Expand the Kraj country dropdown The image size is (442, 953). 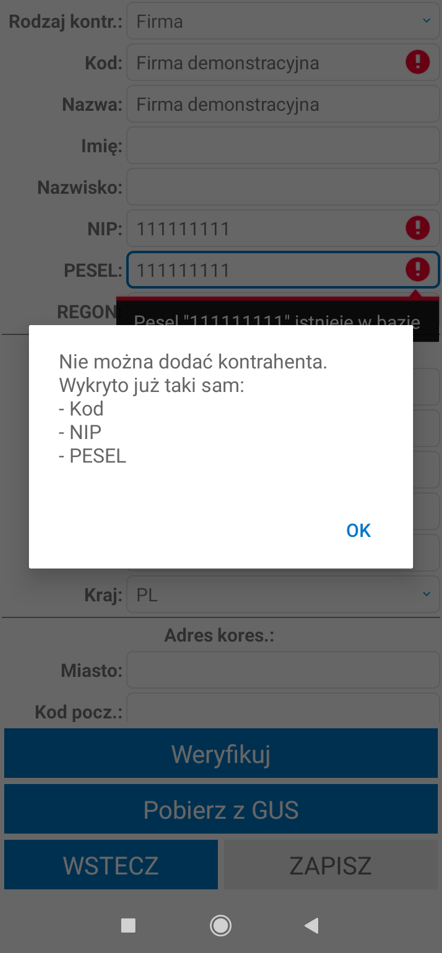coord(283,594)
